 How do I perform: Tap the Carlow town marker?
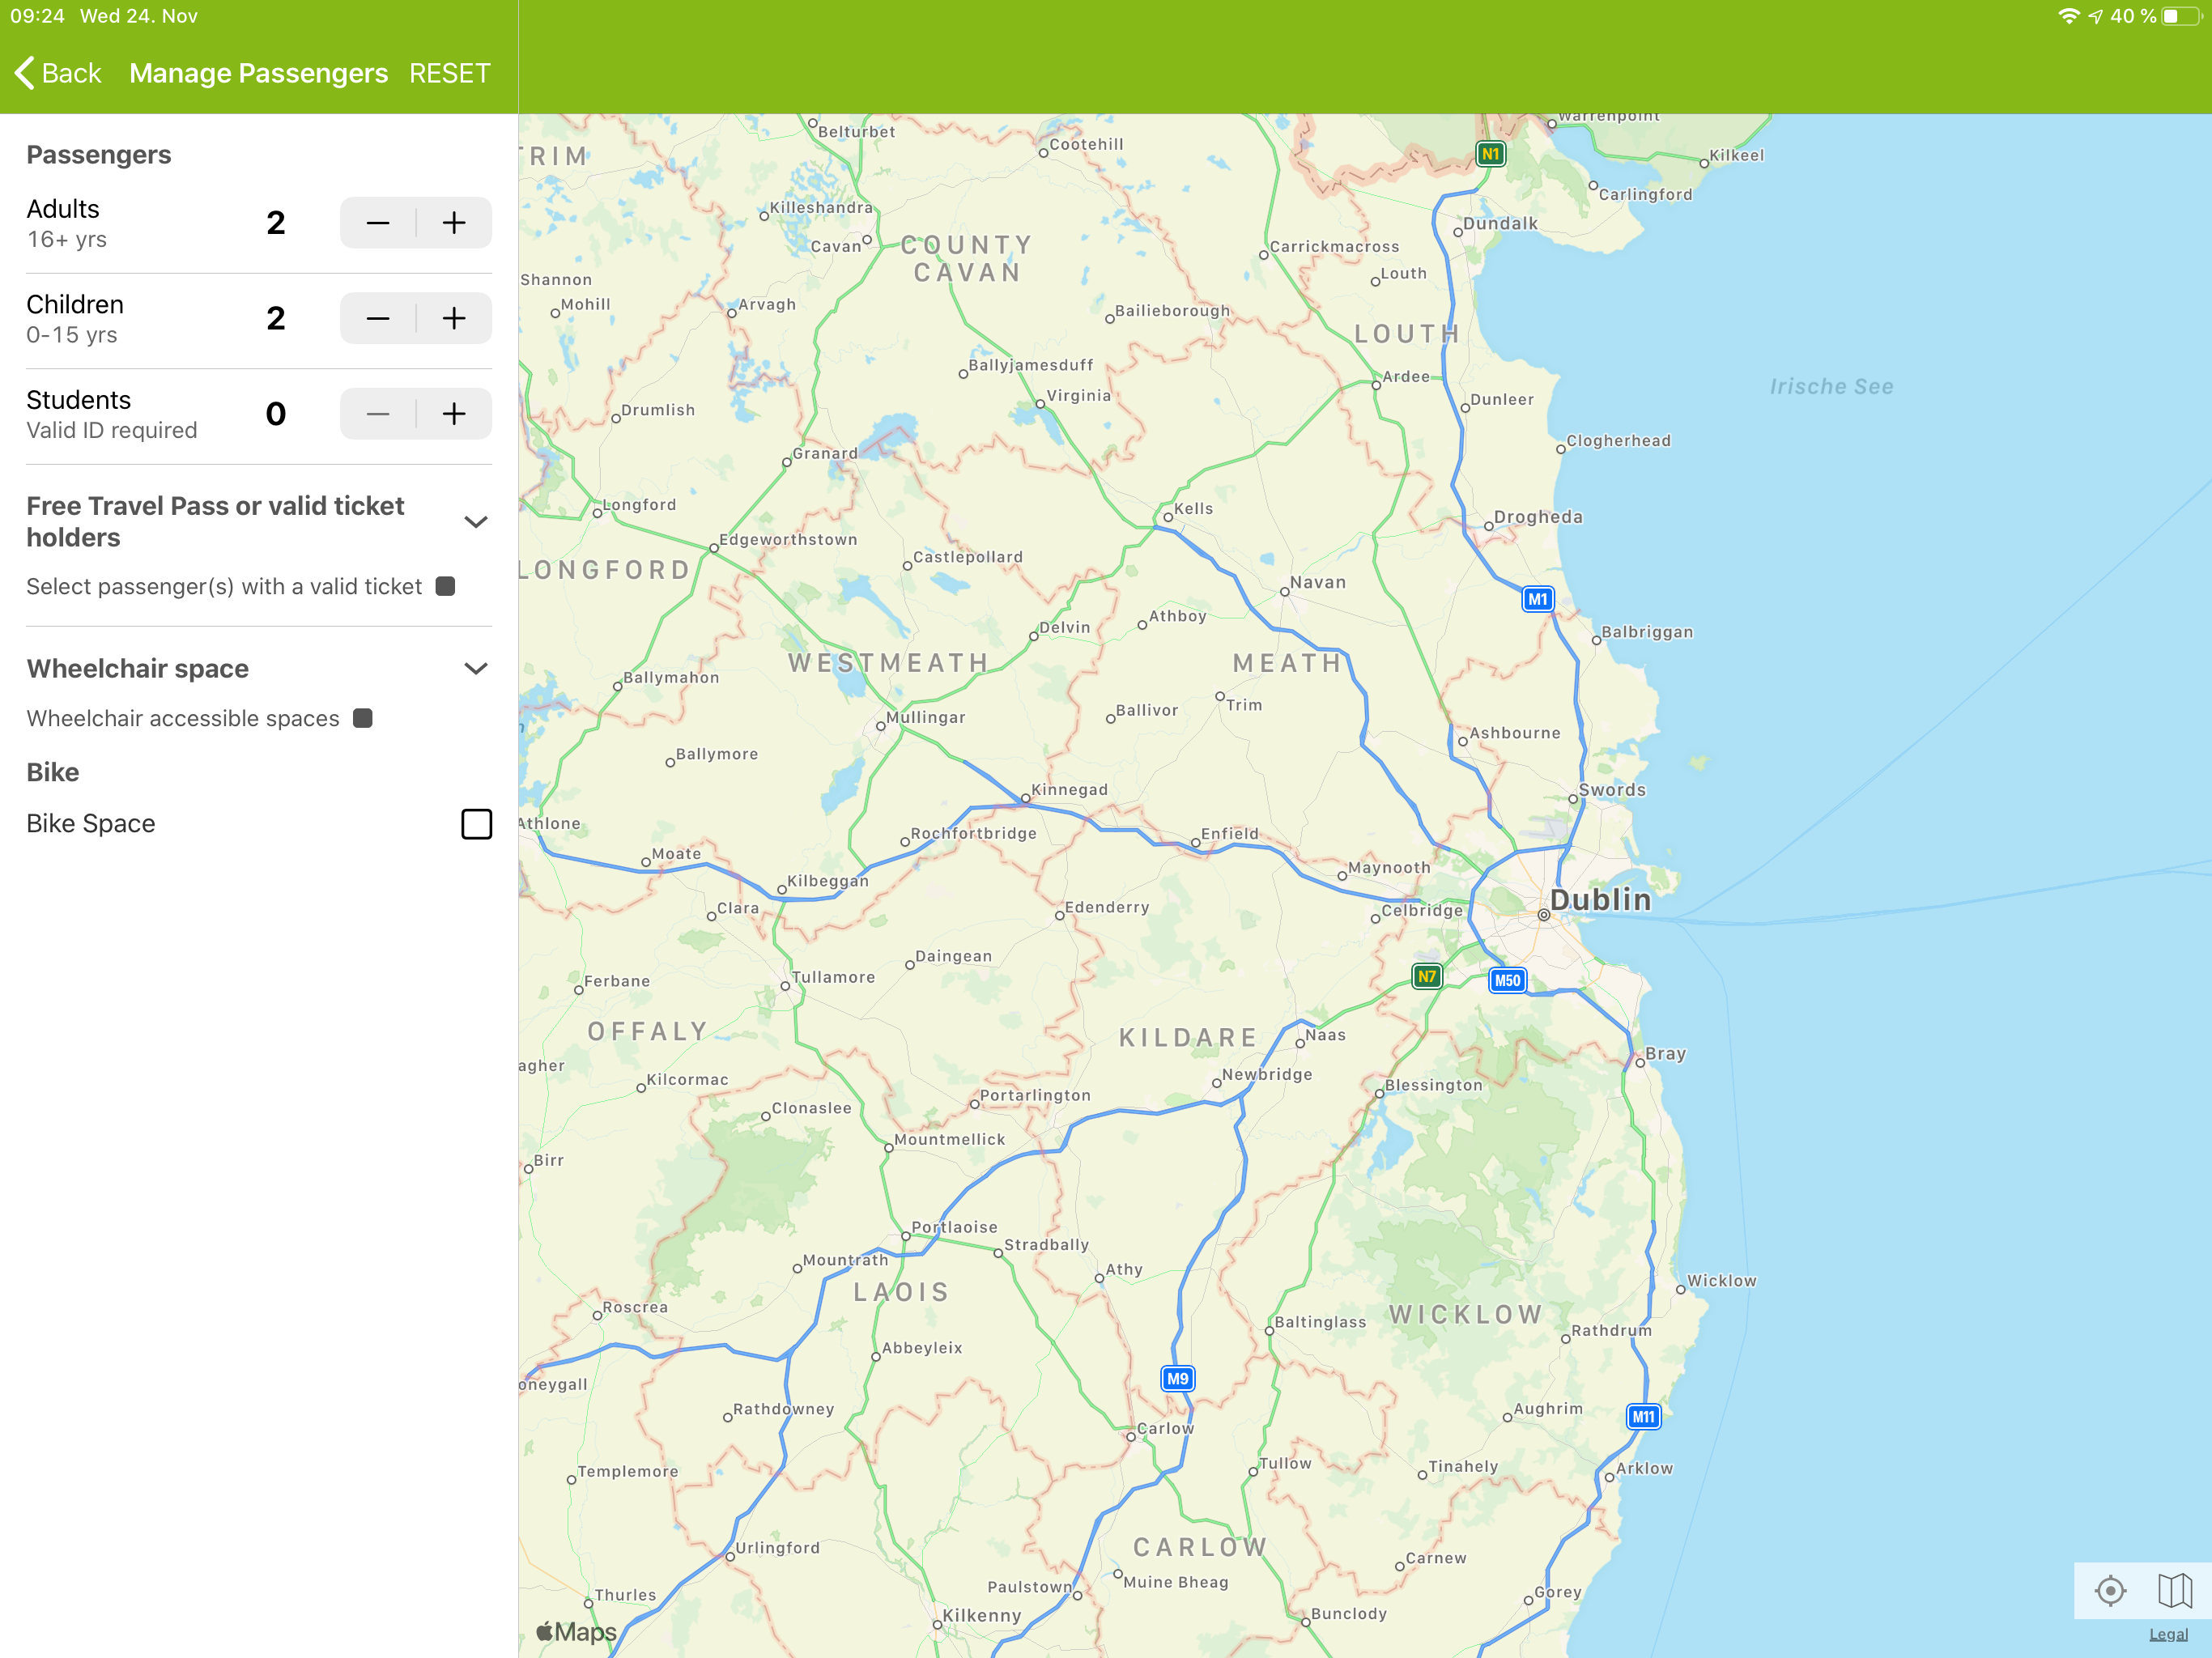point(1131,1437)
